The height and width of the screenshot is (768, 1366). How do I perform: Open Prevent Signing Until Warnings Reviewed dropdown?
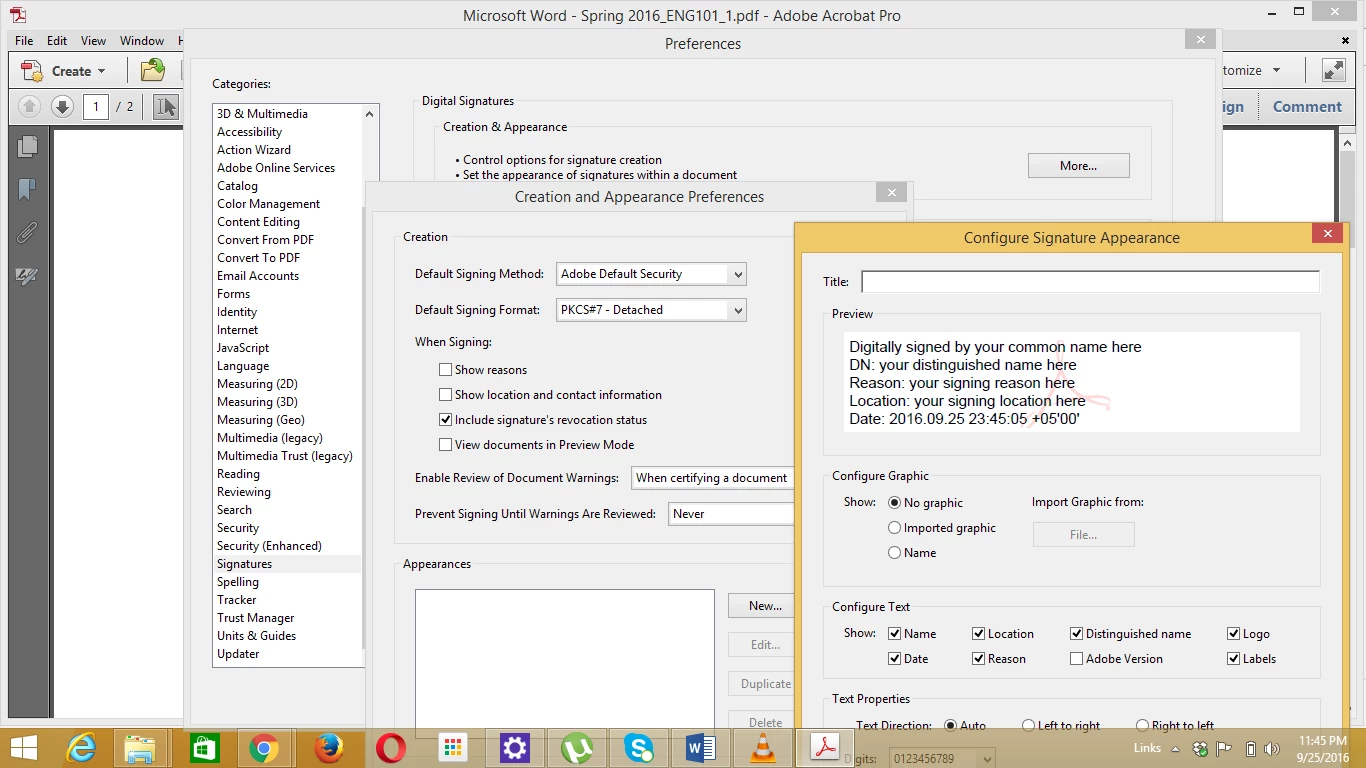pyautogui.click(x=730, y=514)
